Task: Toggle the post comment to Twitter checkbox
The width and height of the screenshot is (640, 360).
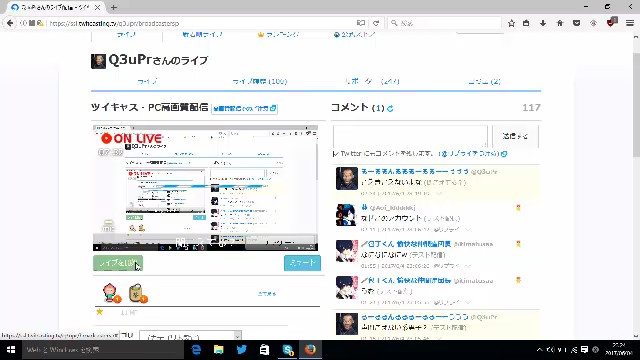Action: click(336, 154)
